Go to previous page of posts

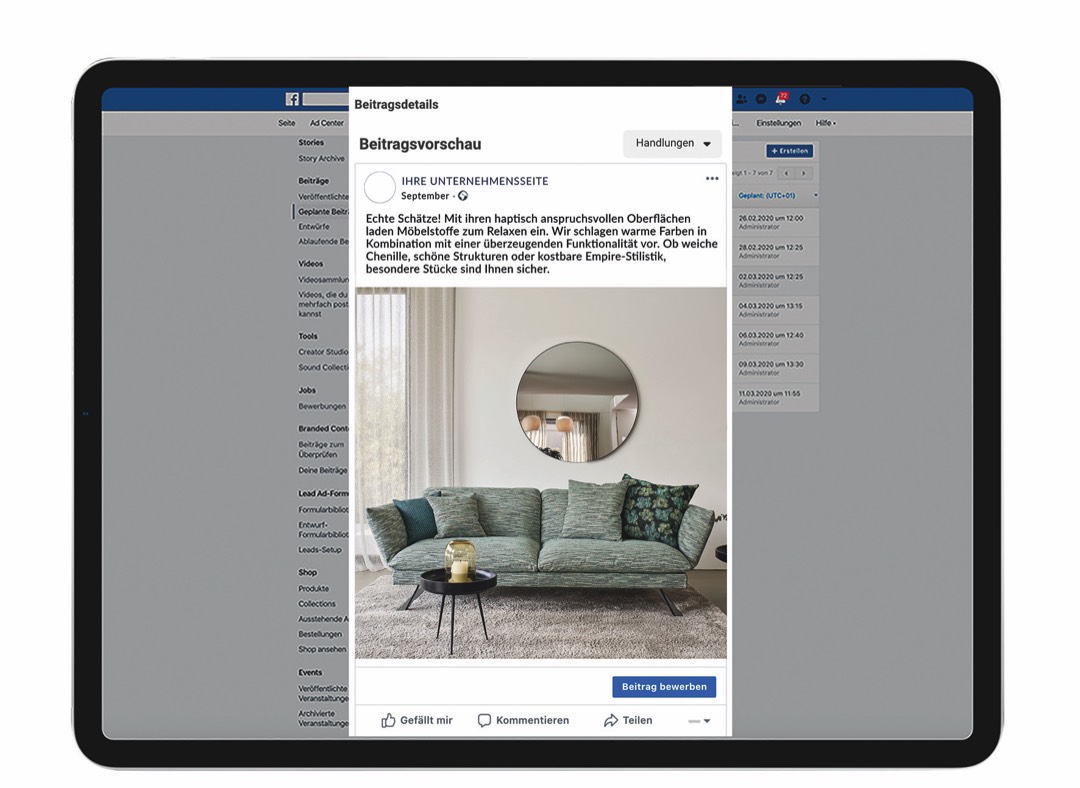pyautogui.click(x=787, y=174)
